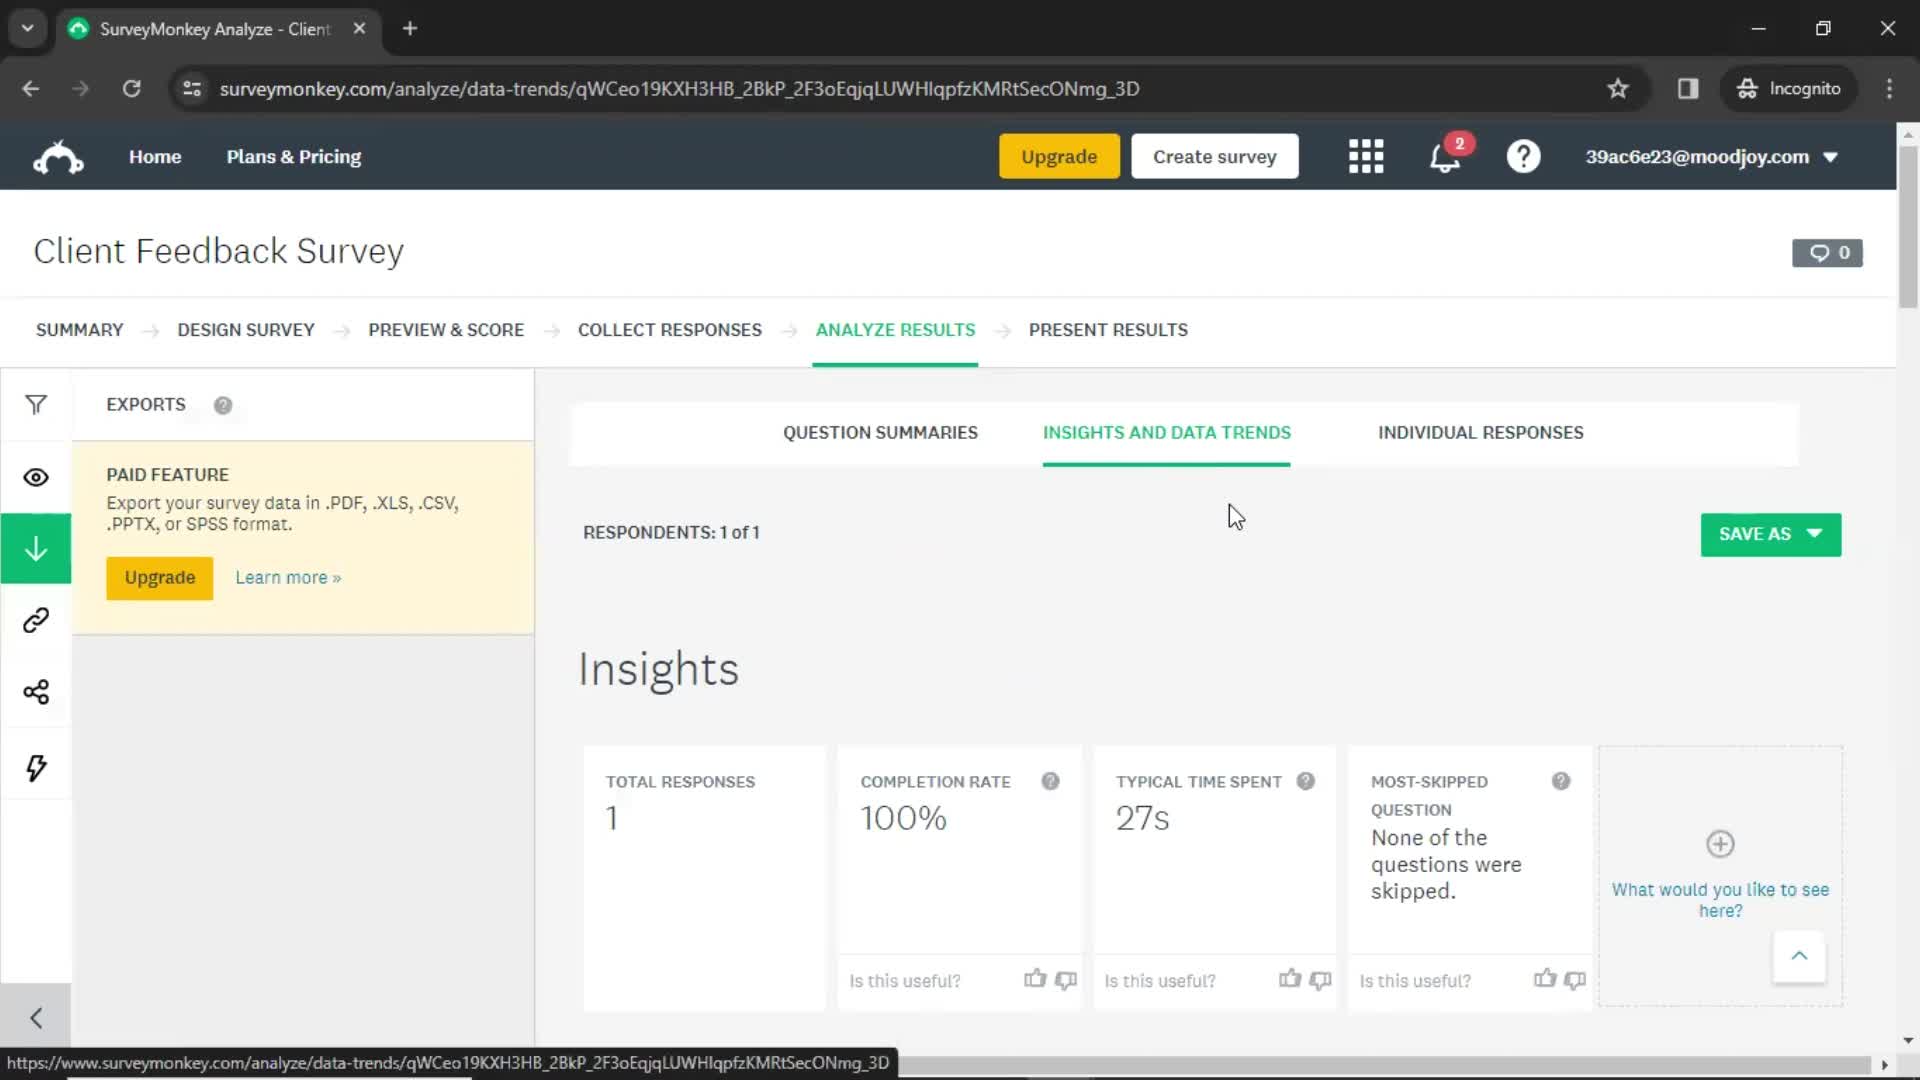Click the Upgrade button in paid feature banner
1920x1080 pixels.
[160, 578]
